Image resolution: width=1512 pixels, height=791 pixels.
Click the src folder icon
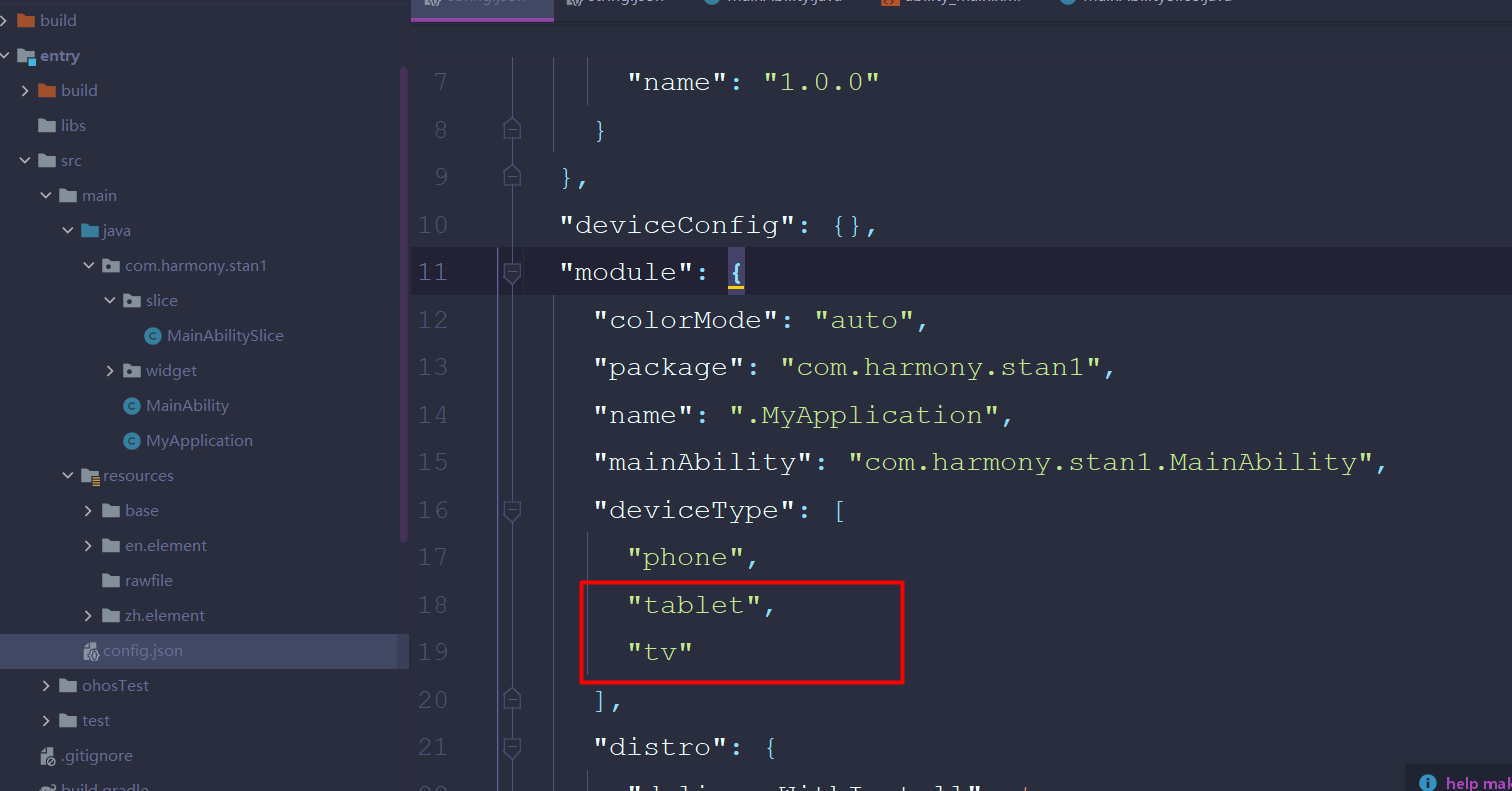tap(47, 160)
